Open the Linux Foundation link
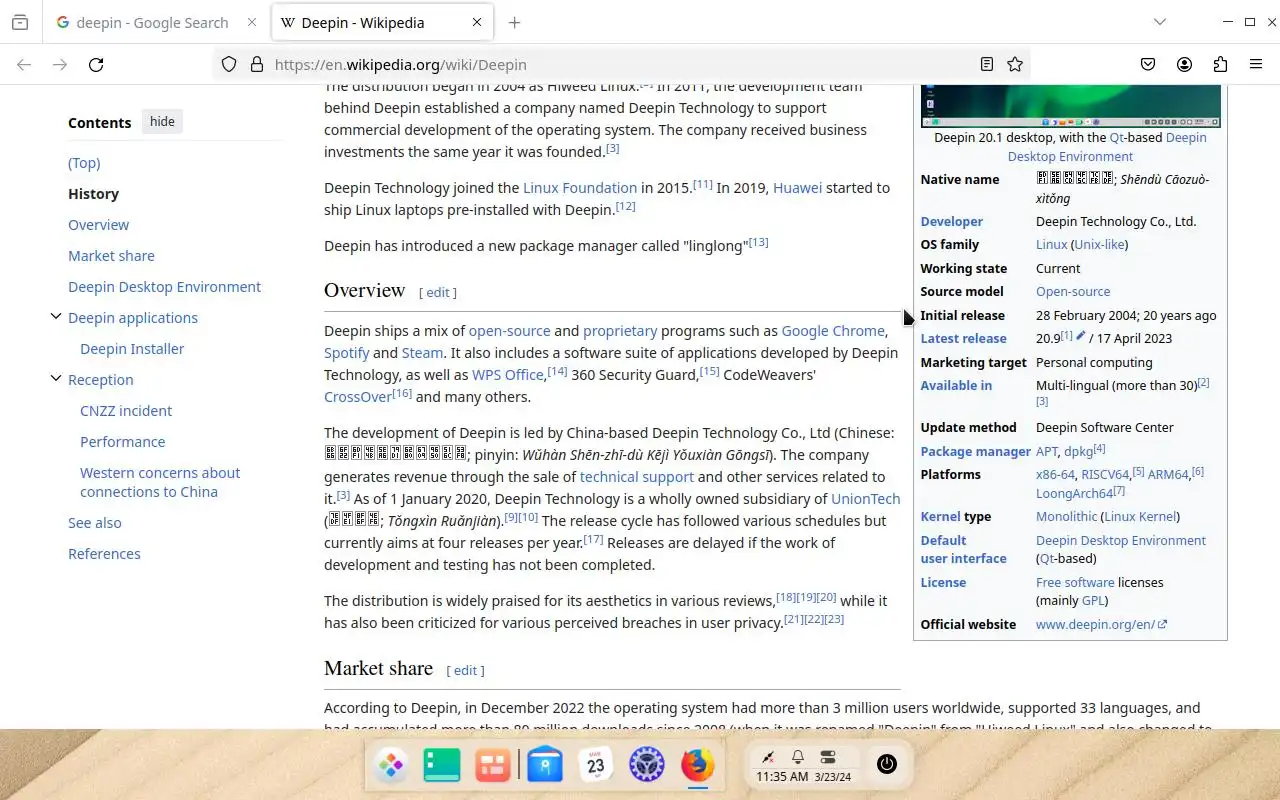The image size is (1280, 800). 580,188
